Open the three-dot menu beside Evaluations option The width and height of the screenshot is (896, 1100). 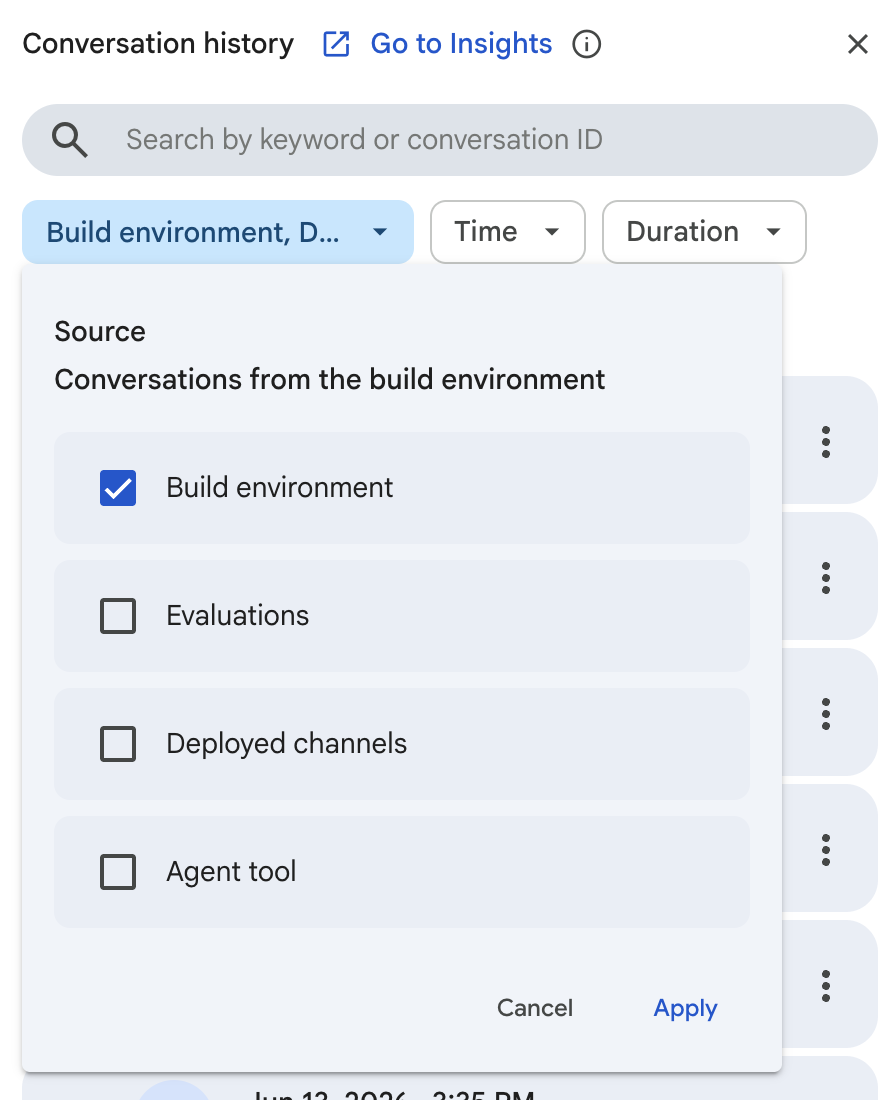826,578
